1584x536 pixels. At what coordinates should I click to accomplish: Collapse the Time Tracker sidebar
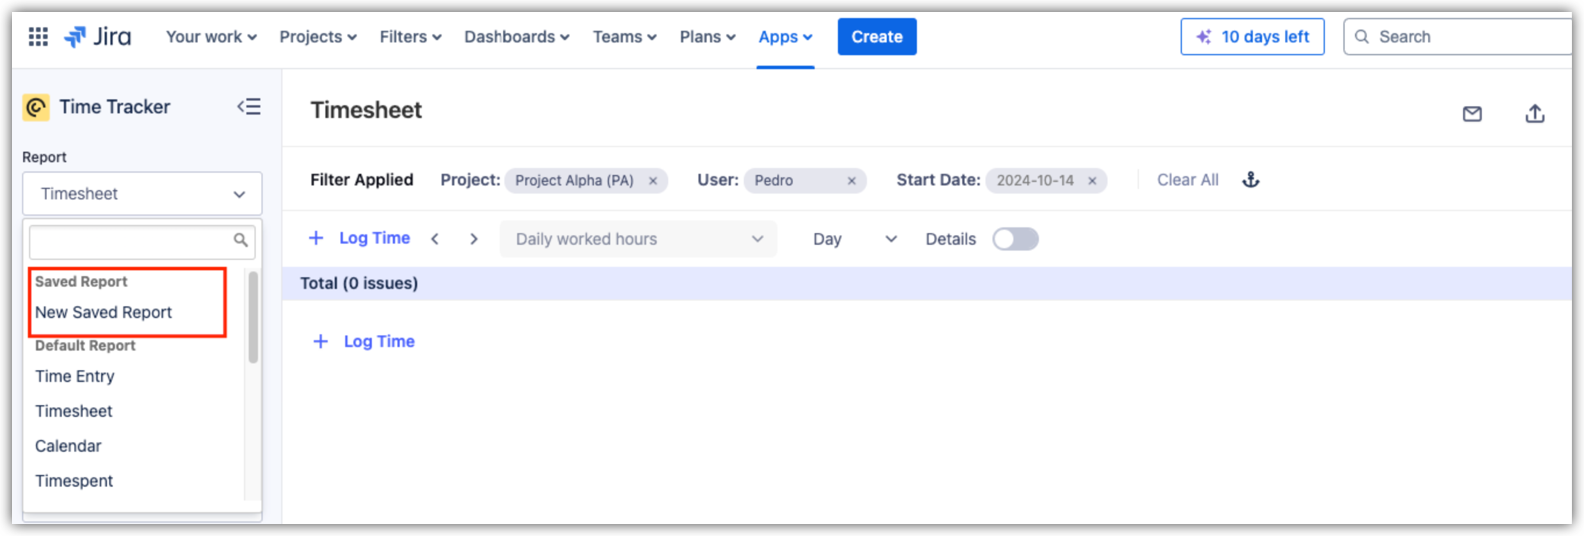pos(249,107)
